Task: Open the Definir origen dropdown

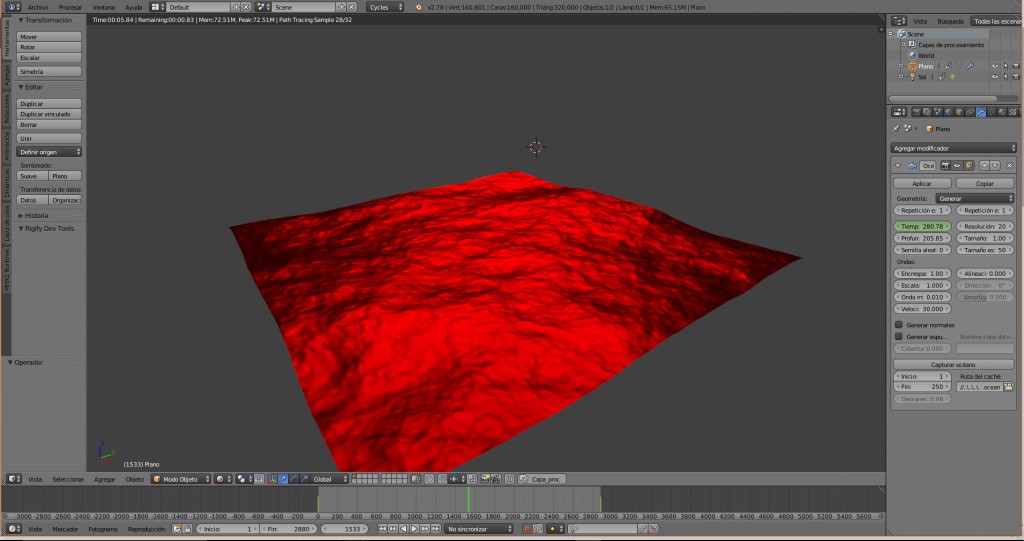Action: (49, 152)
